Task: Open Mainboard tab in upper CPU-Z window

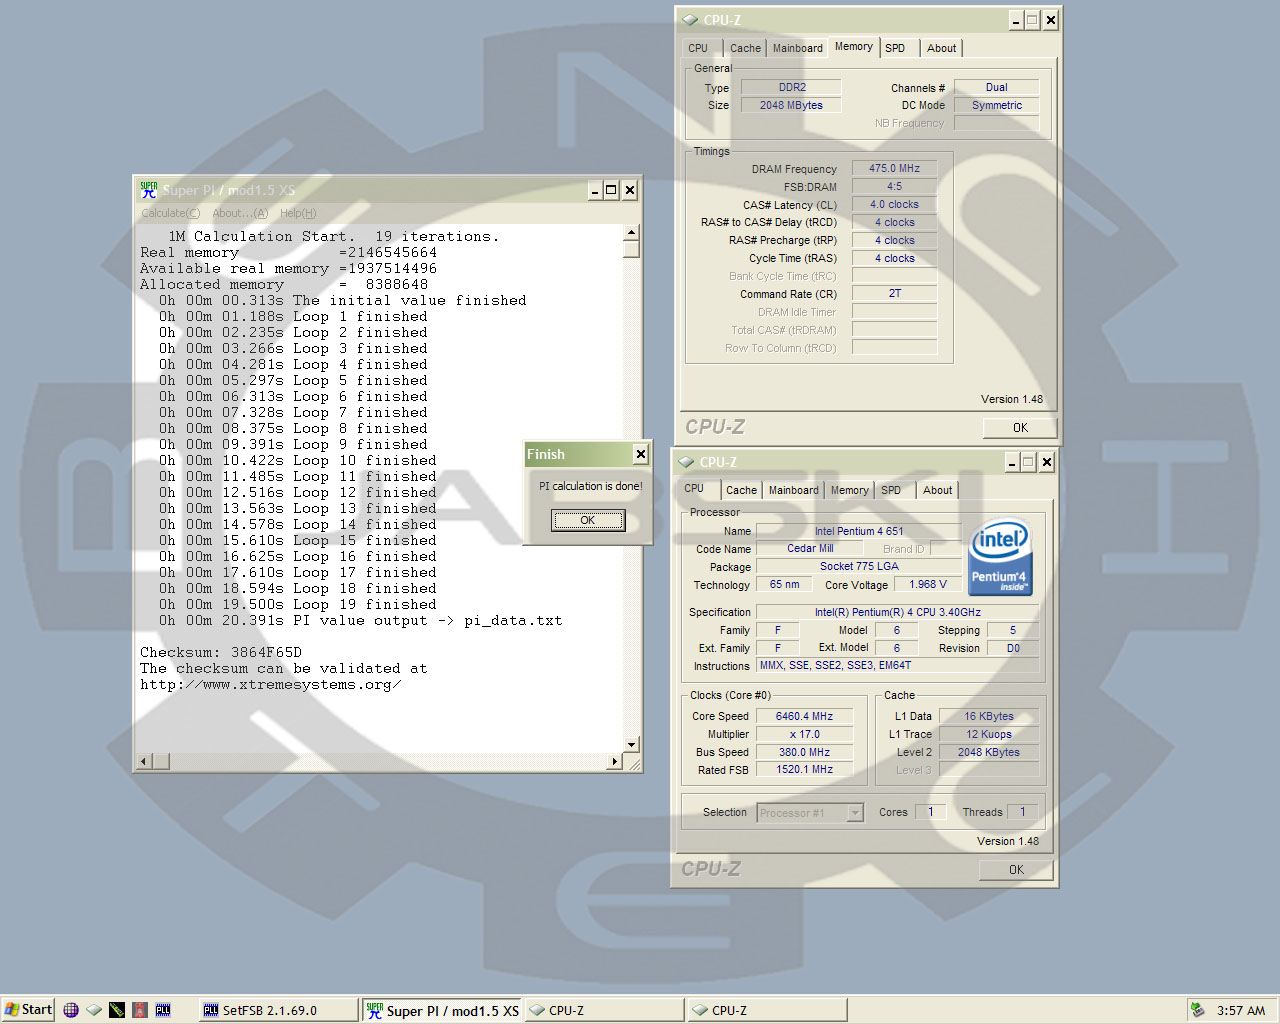Action: coord(798,48)
